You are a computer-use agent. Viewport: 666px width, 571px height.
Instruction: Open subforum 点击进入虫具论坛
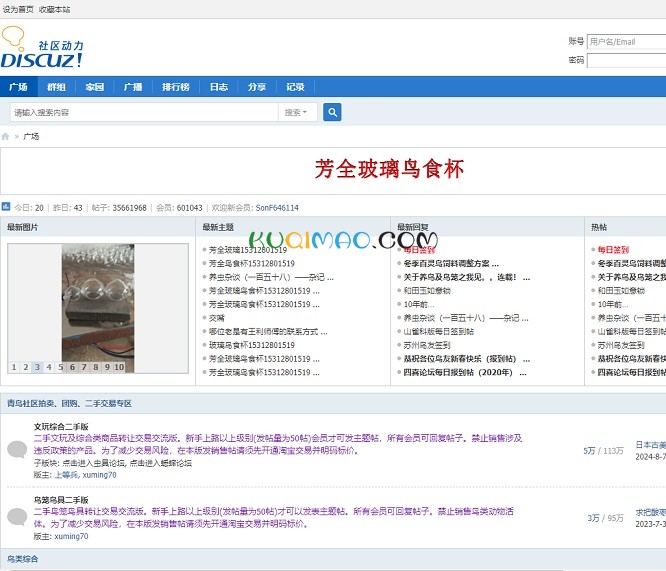coord(93,463)
